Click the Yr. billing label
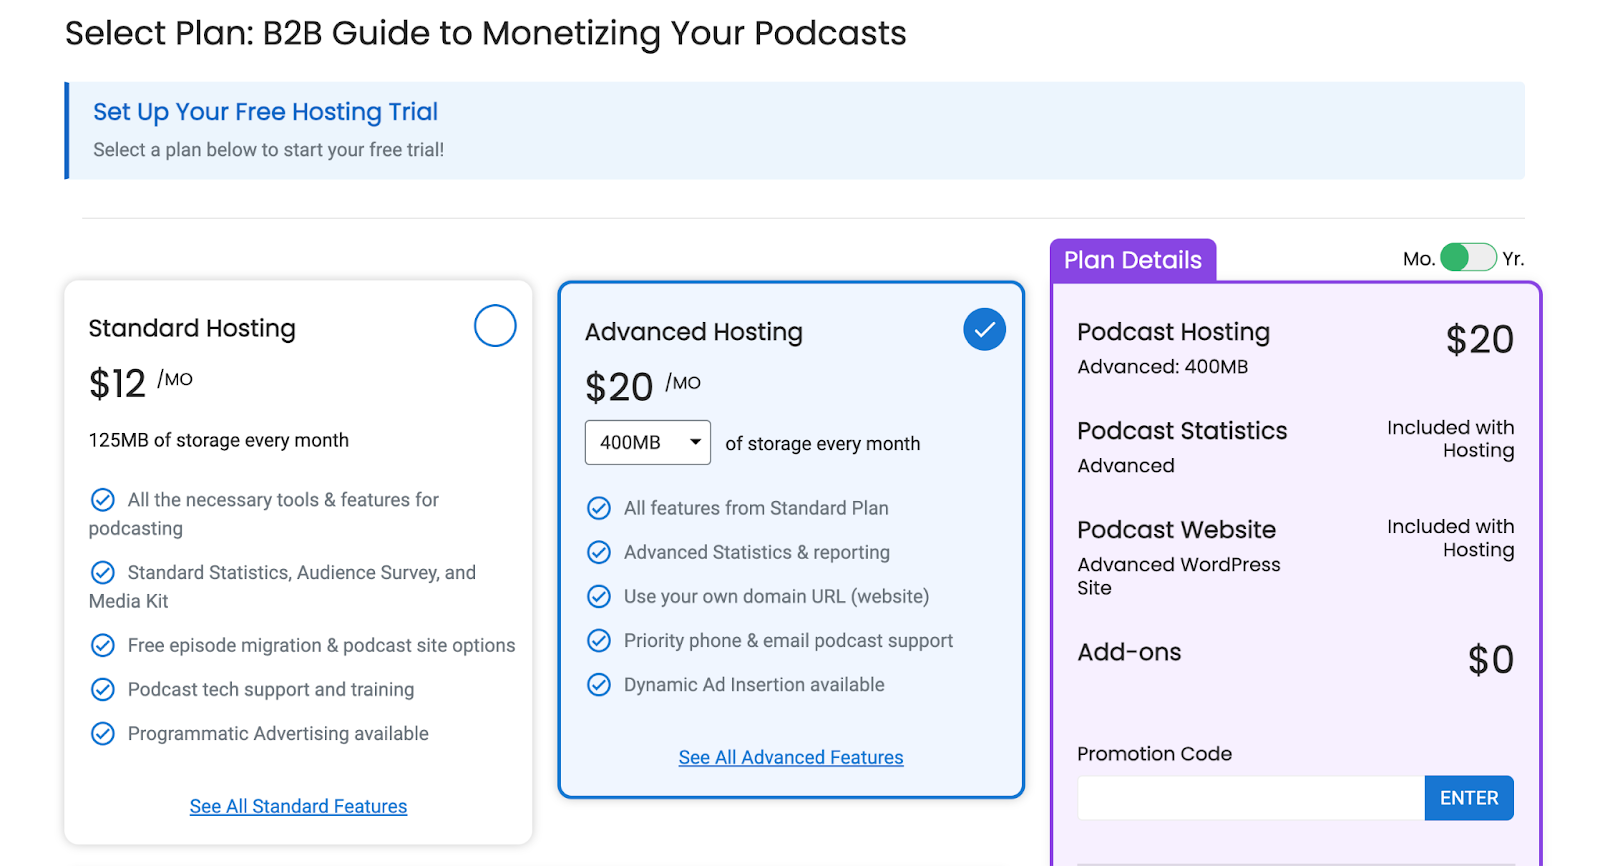Screen dimensions: 1600x866 click(x=1513, y=259)
